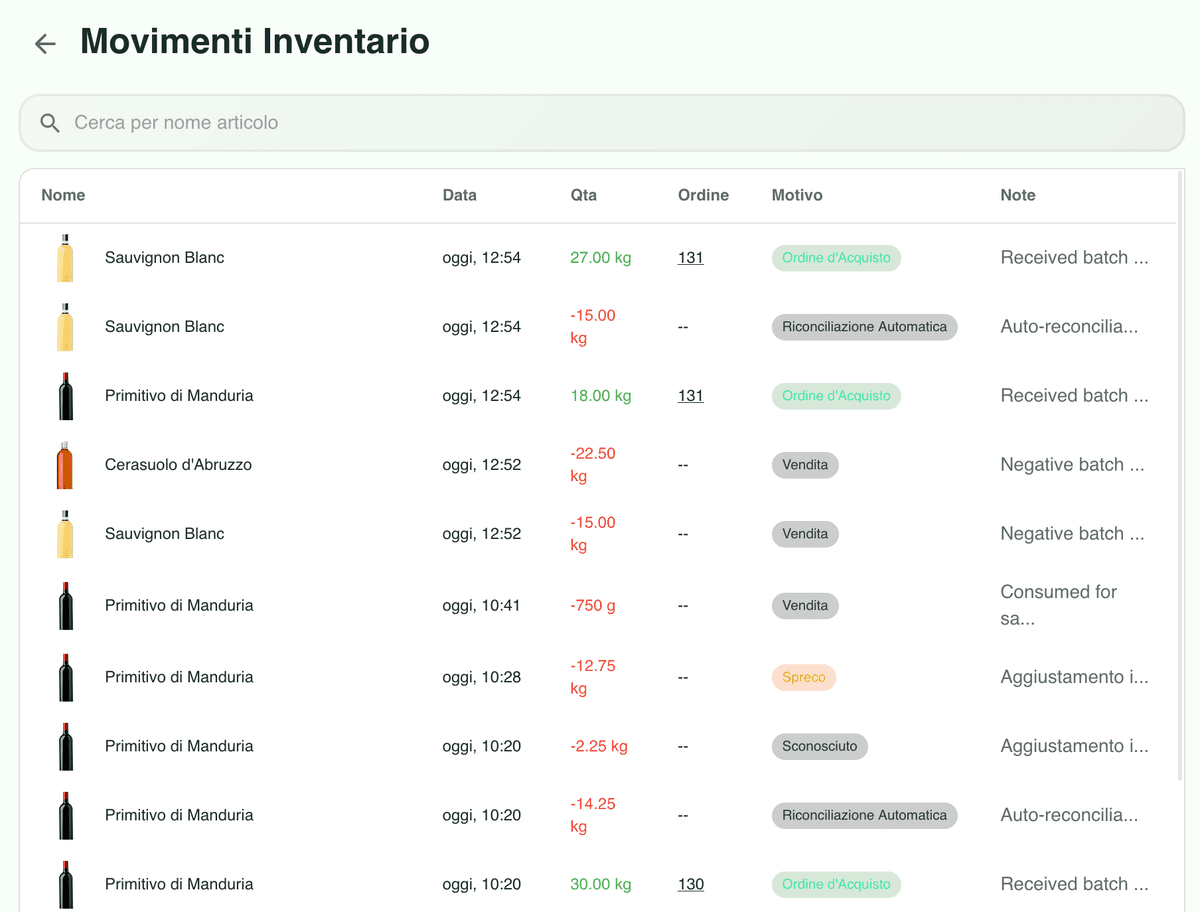1200x912 pixels.
Task: Select the bottle icon next to oggi 10:41 entry
Action: coord(65,605)
